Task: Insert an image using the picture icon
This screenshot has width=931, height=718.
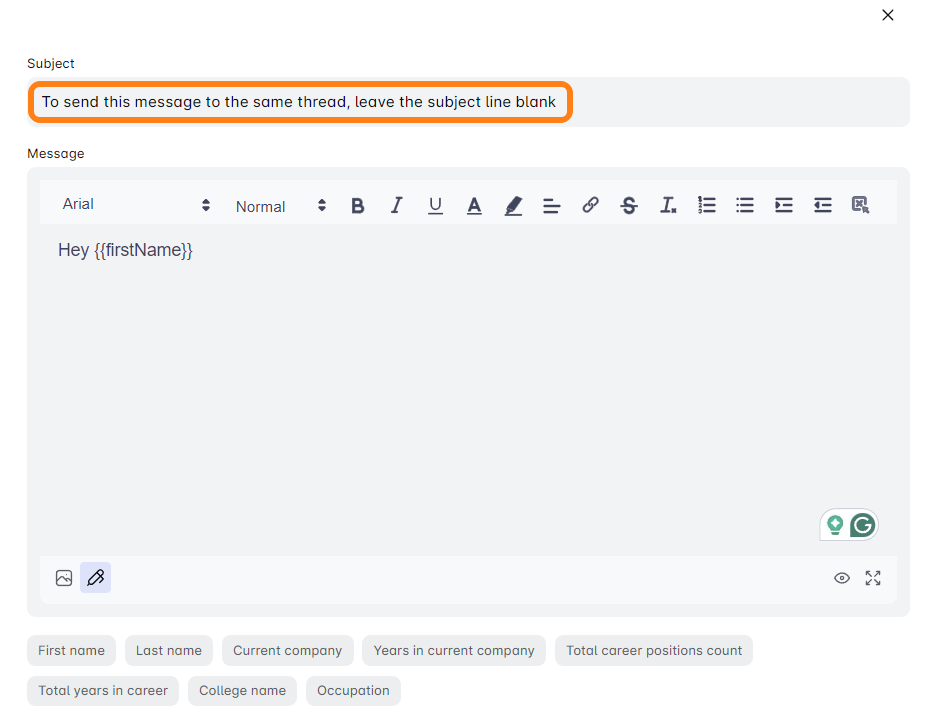Action: tap(64, 578)
